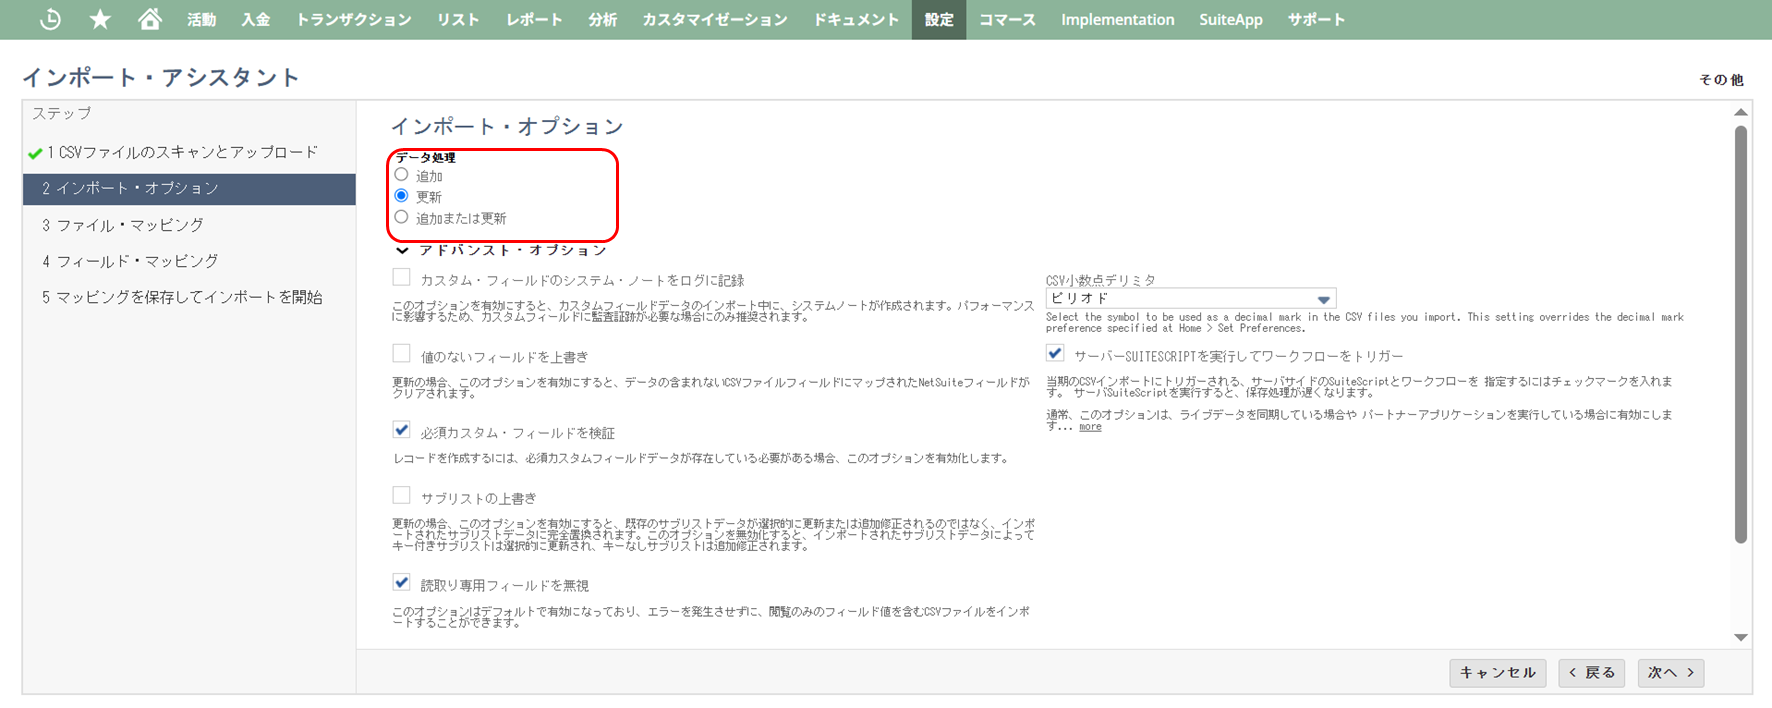1772x708 pixels.
Task: Select step 2 インポート・オプション
Action: point(189,189)
